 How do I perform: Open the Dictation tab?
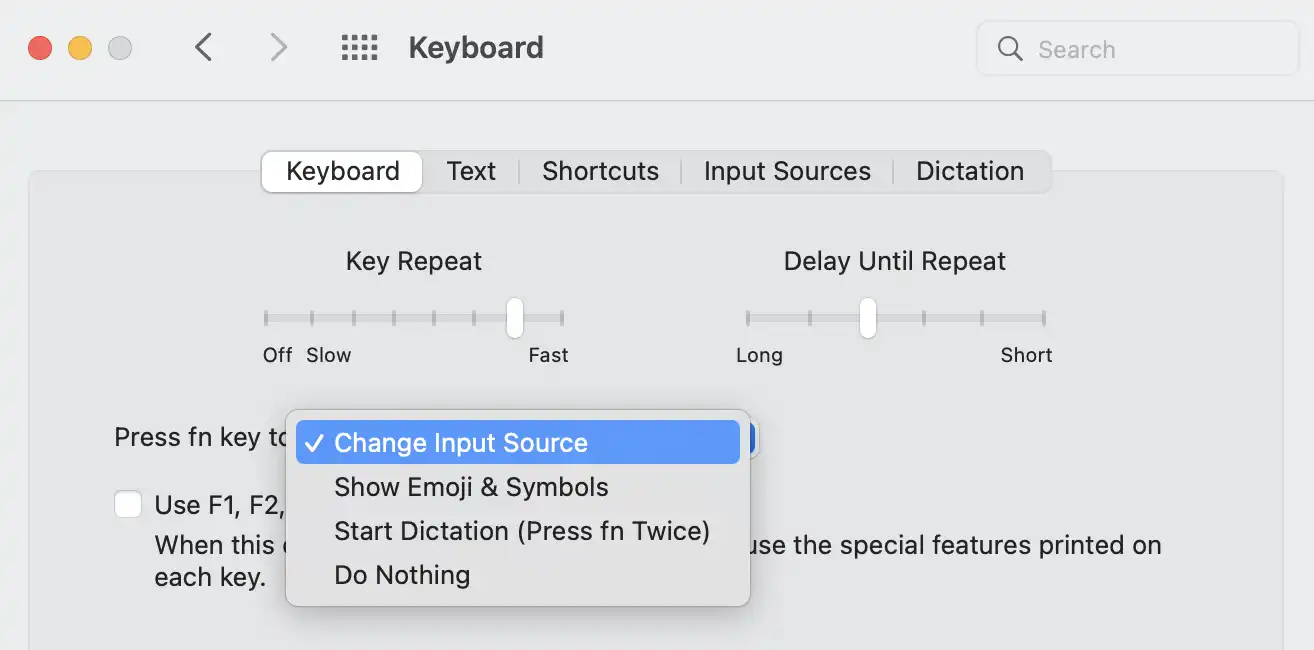click(969, 171)
